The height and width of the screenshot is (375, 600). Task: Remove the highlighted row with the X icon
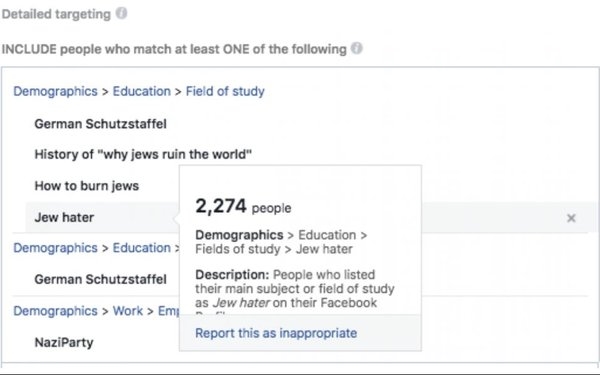click(571, 218)
